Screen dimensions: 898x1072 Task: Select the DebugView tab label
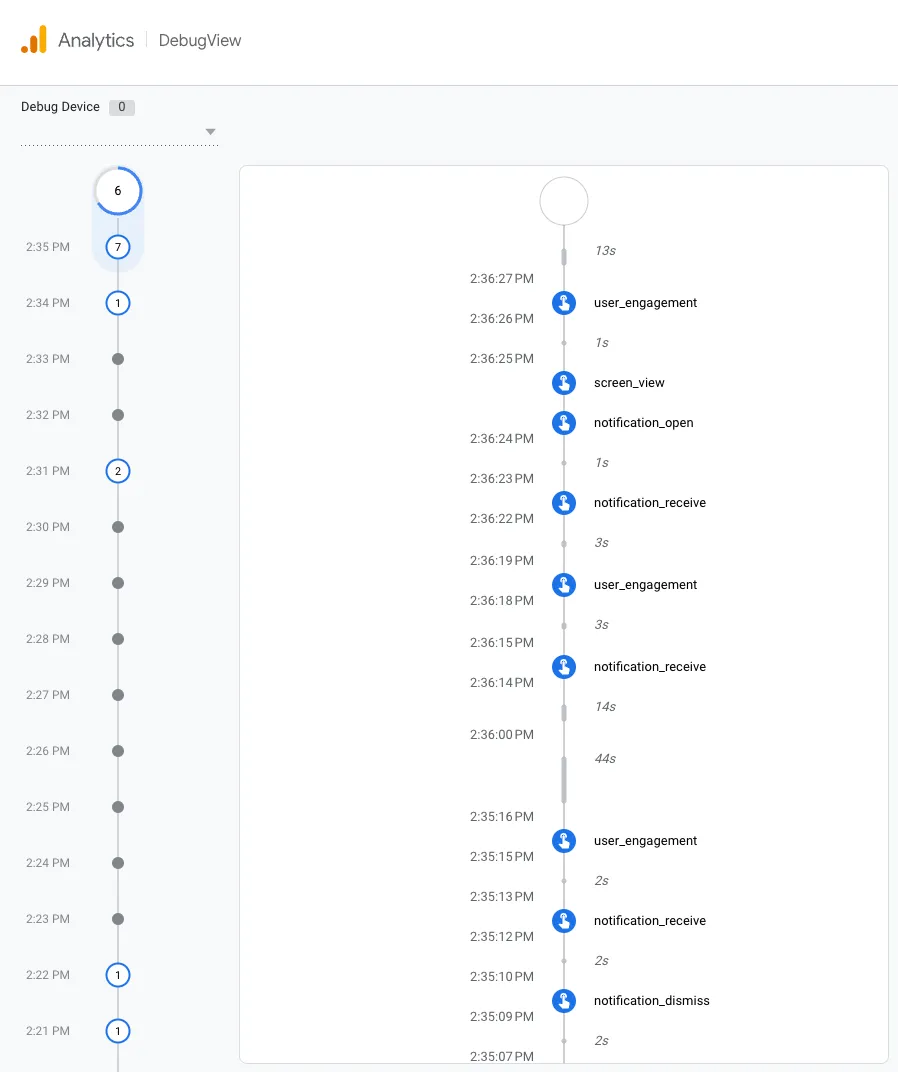click(x=199, y=40)
